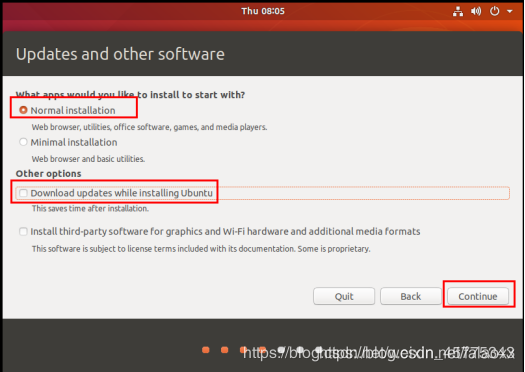Click the 'Other options' heading
The width and height of the screenshot is (525, 372).
(x=49, y=173)
